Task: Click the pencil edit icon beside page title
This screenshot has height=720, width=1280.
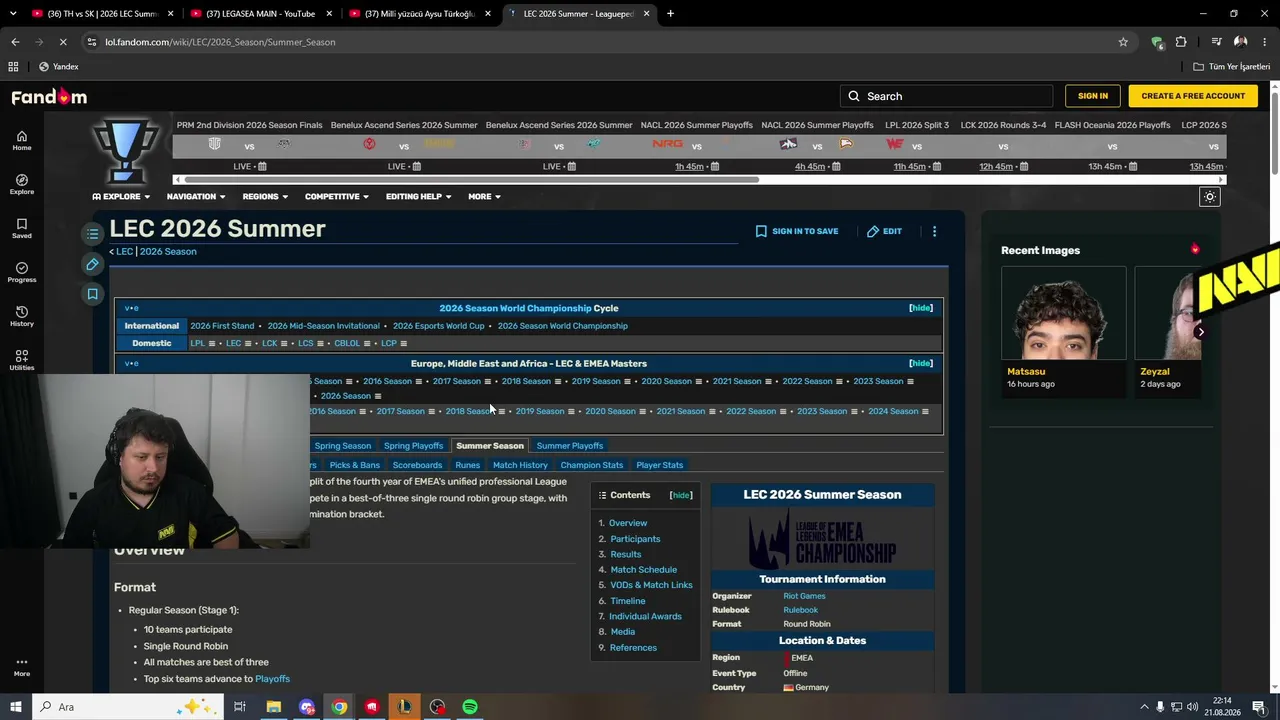Action: (x=92, y=264)
